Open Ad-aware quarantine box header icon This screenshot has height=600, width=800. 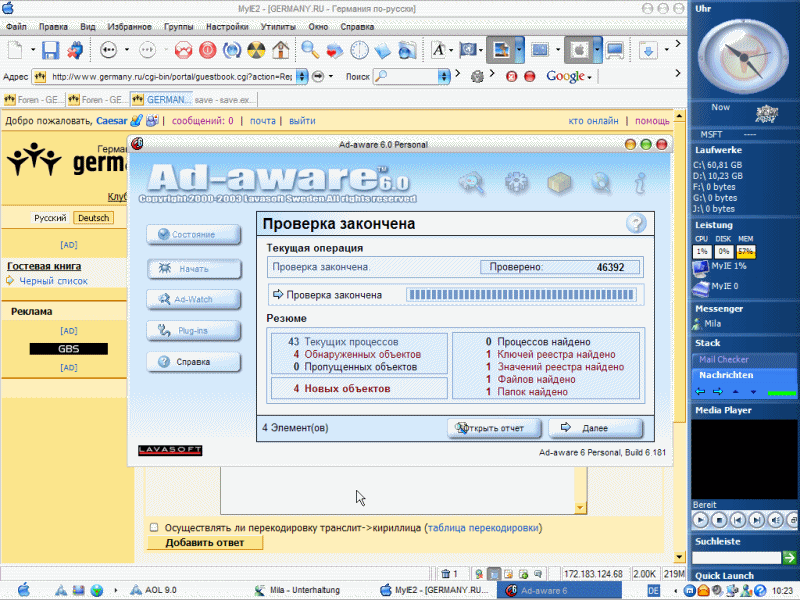[x=559, y=183]
